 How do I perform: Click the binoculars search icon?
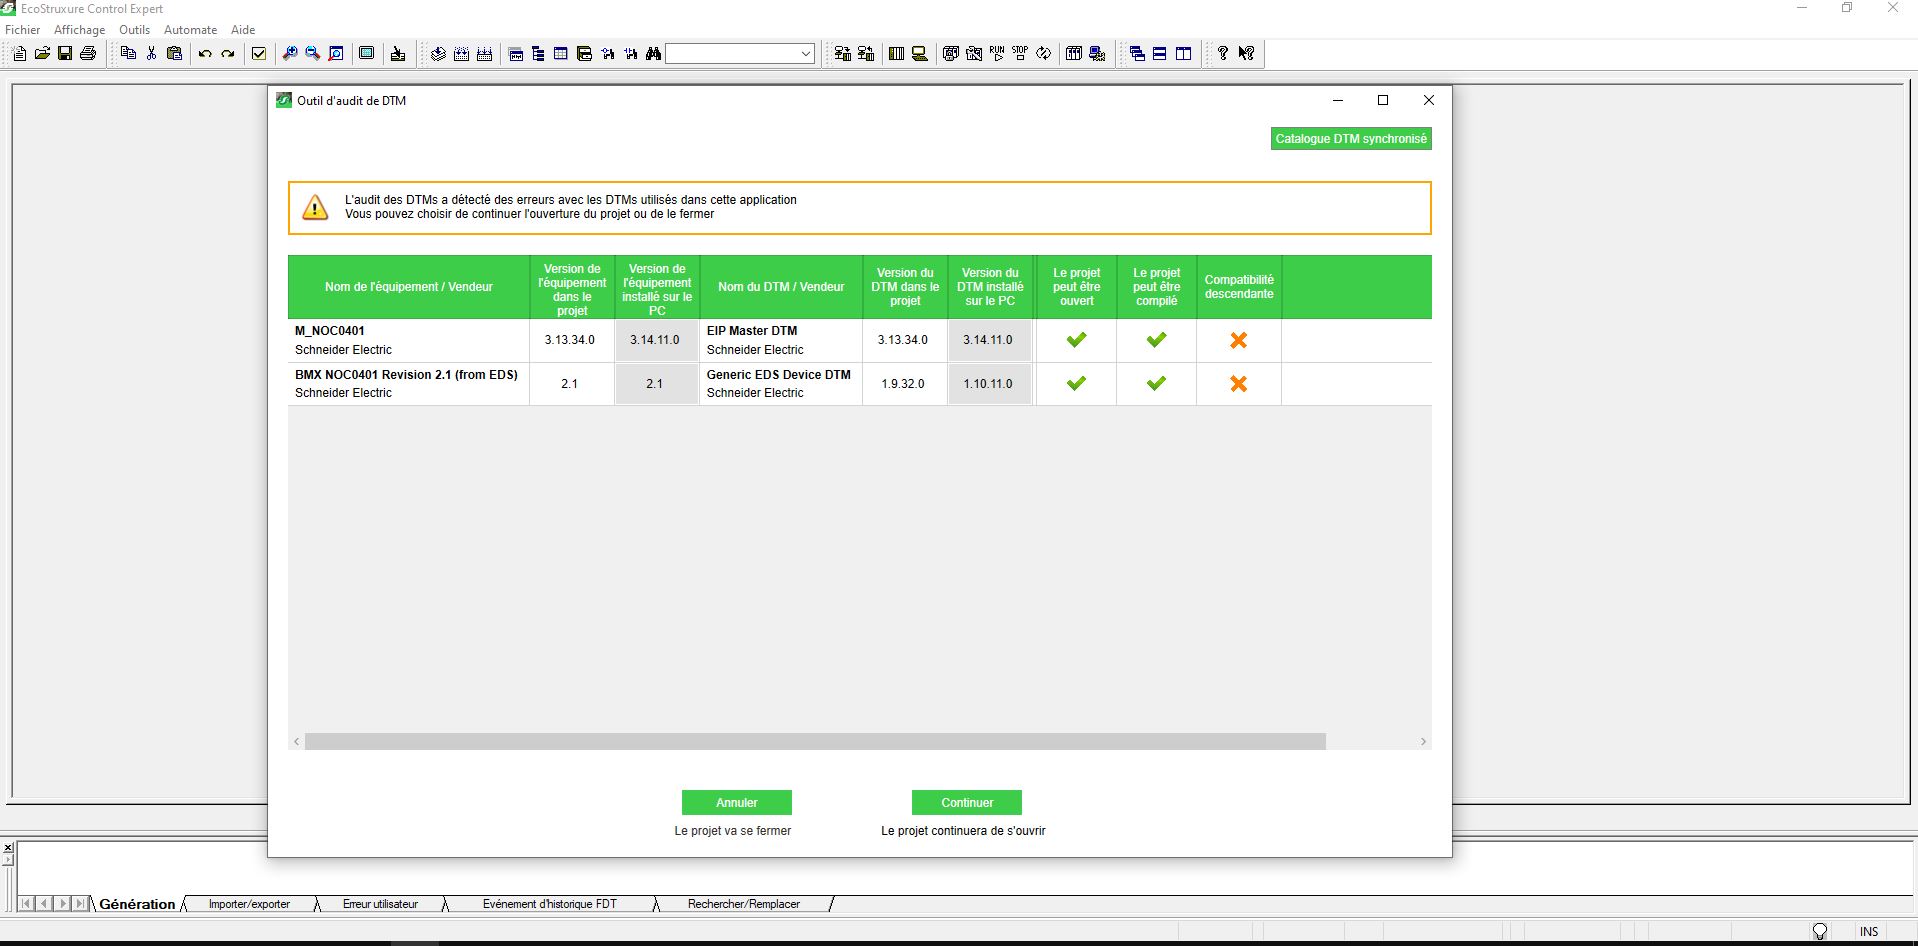653,54
